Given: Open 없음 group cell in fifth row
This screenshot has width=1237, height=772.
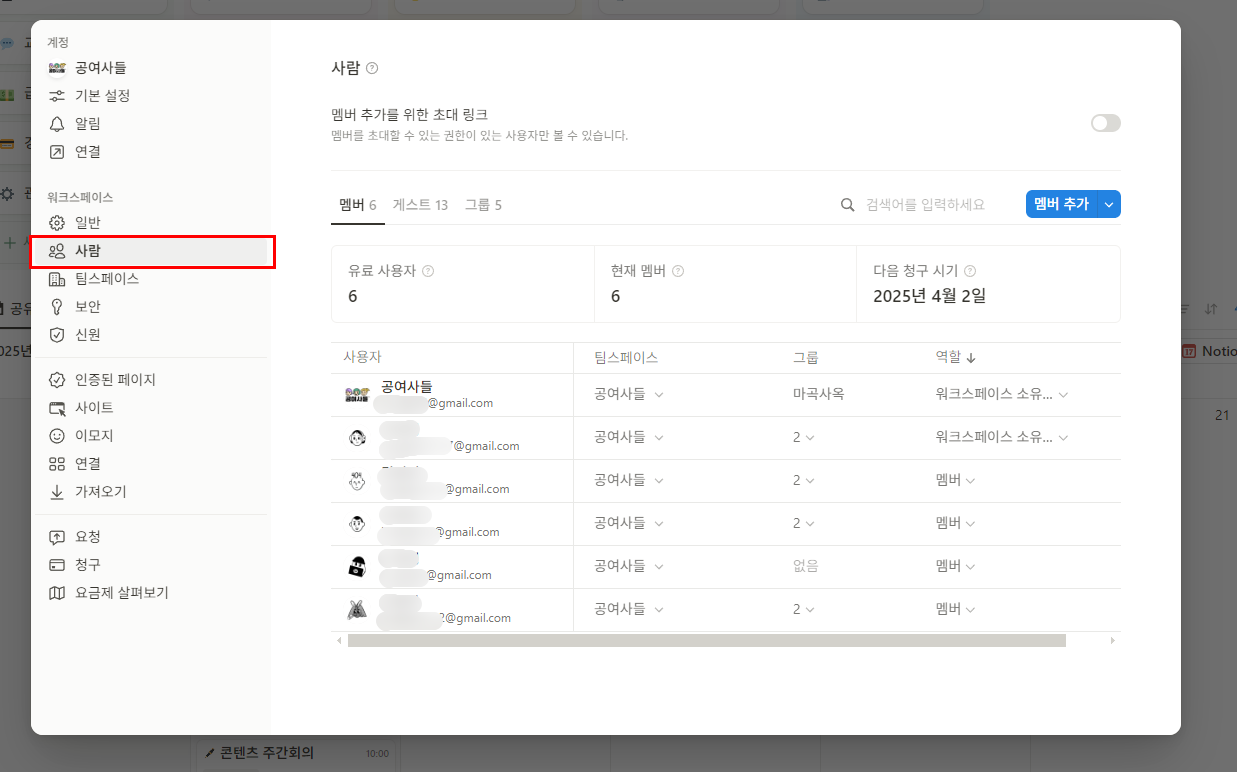Looking at the screenshot, I should pos(805,566).
